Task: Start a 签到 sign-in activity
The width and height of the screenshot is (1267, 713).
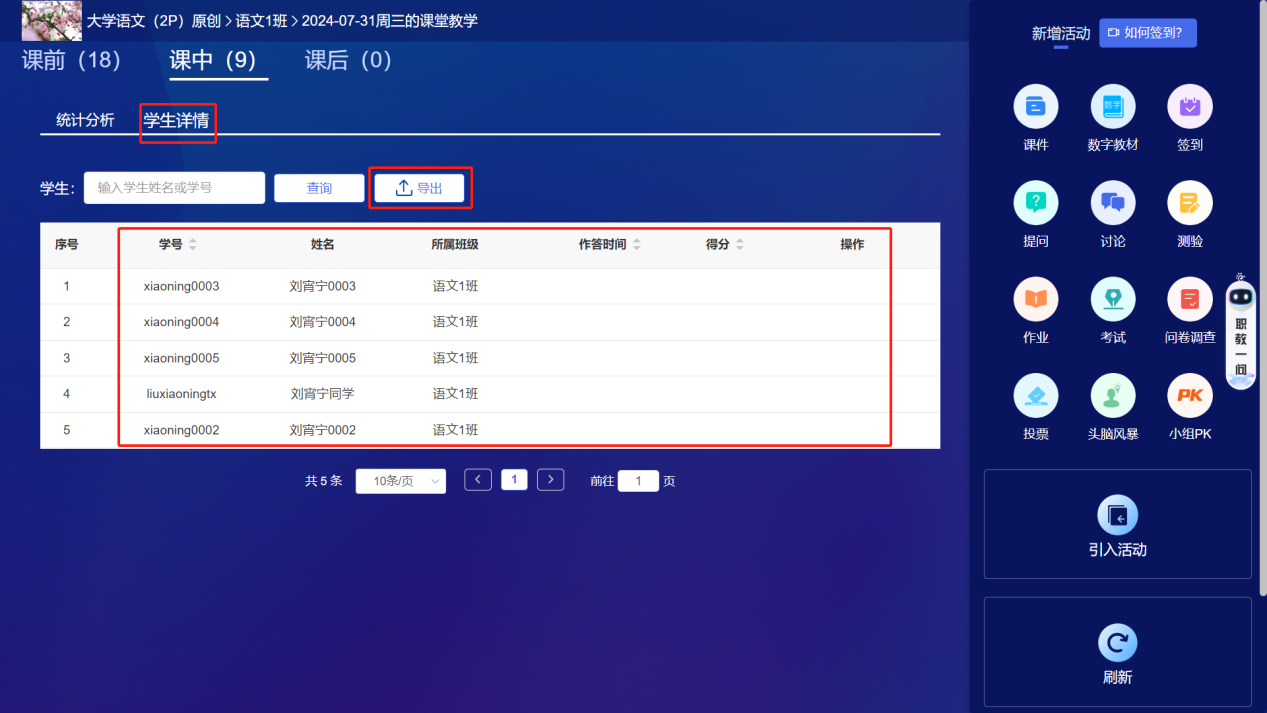Action: point(1189,107)
